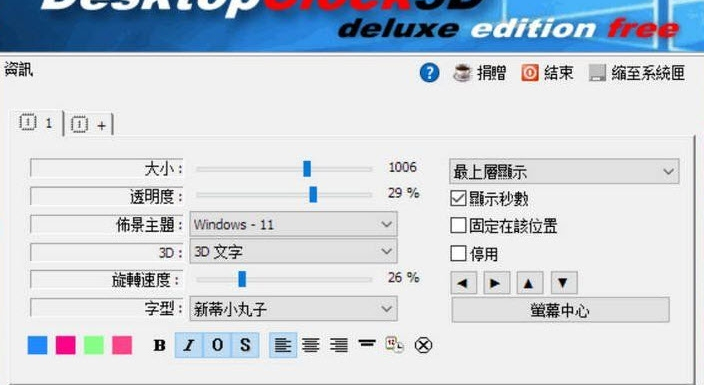Check the 固定在該位置 option
704x385 pixels.
click(x=458, y=226)
